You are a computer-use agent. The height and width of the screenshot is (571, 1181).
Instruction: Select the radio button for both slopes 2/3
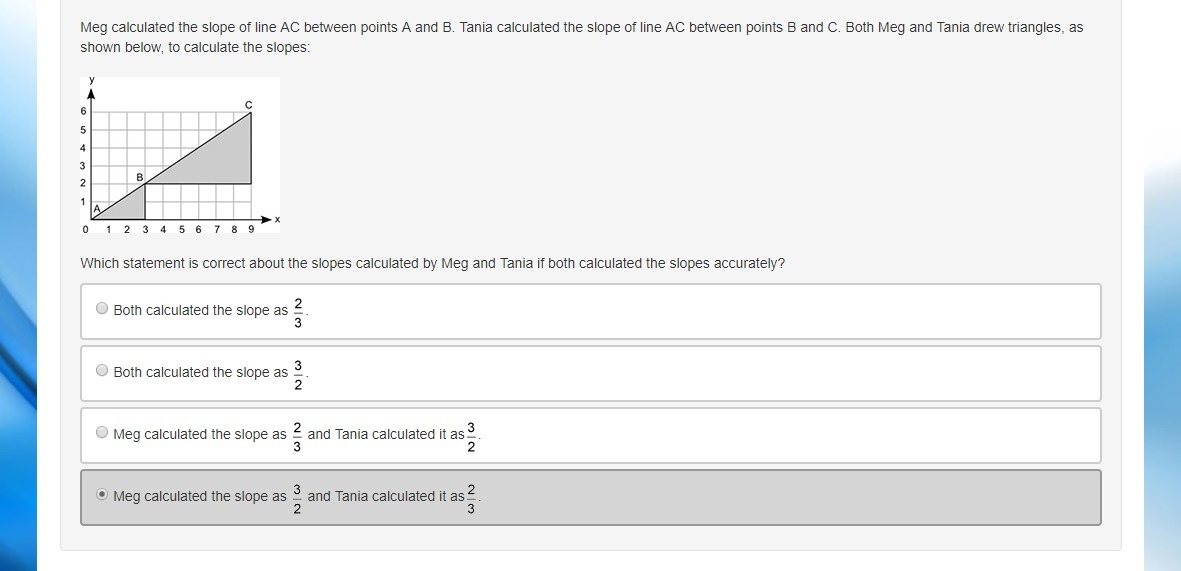[102, 309]
